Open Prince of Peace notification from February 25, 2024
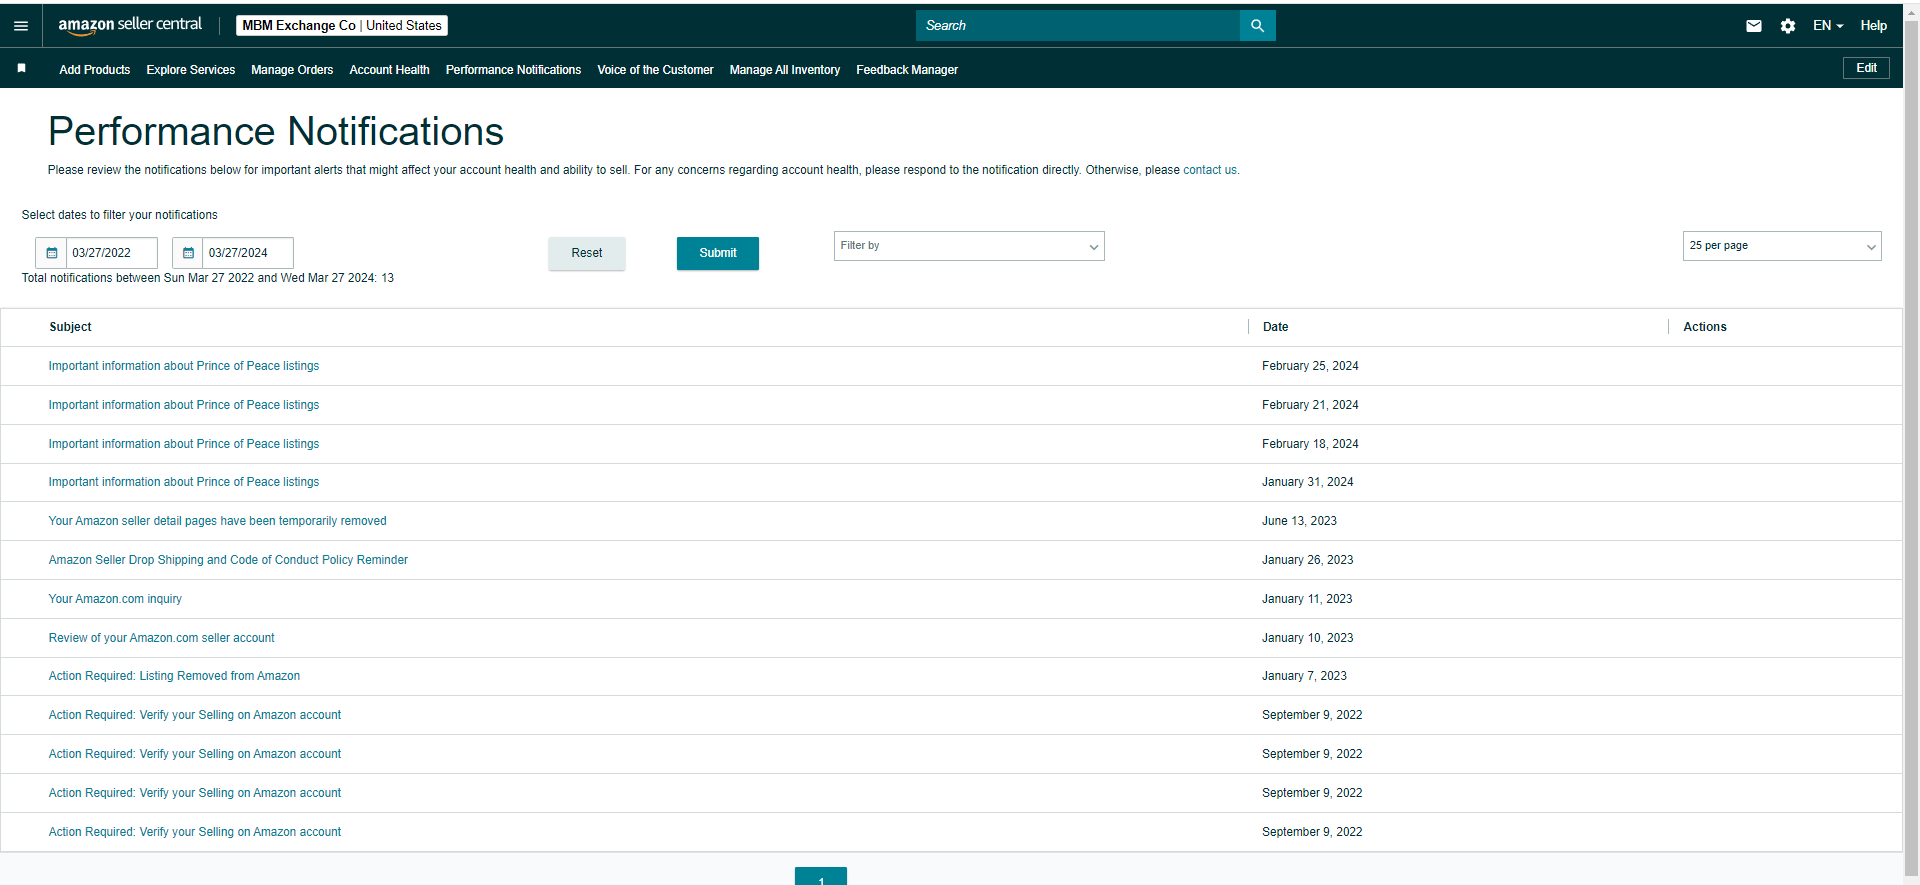This screenshot has width=1920, height=885. click(x=184, y=366)
